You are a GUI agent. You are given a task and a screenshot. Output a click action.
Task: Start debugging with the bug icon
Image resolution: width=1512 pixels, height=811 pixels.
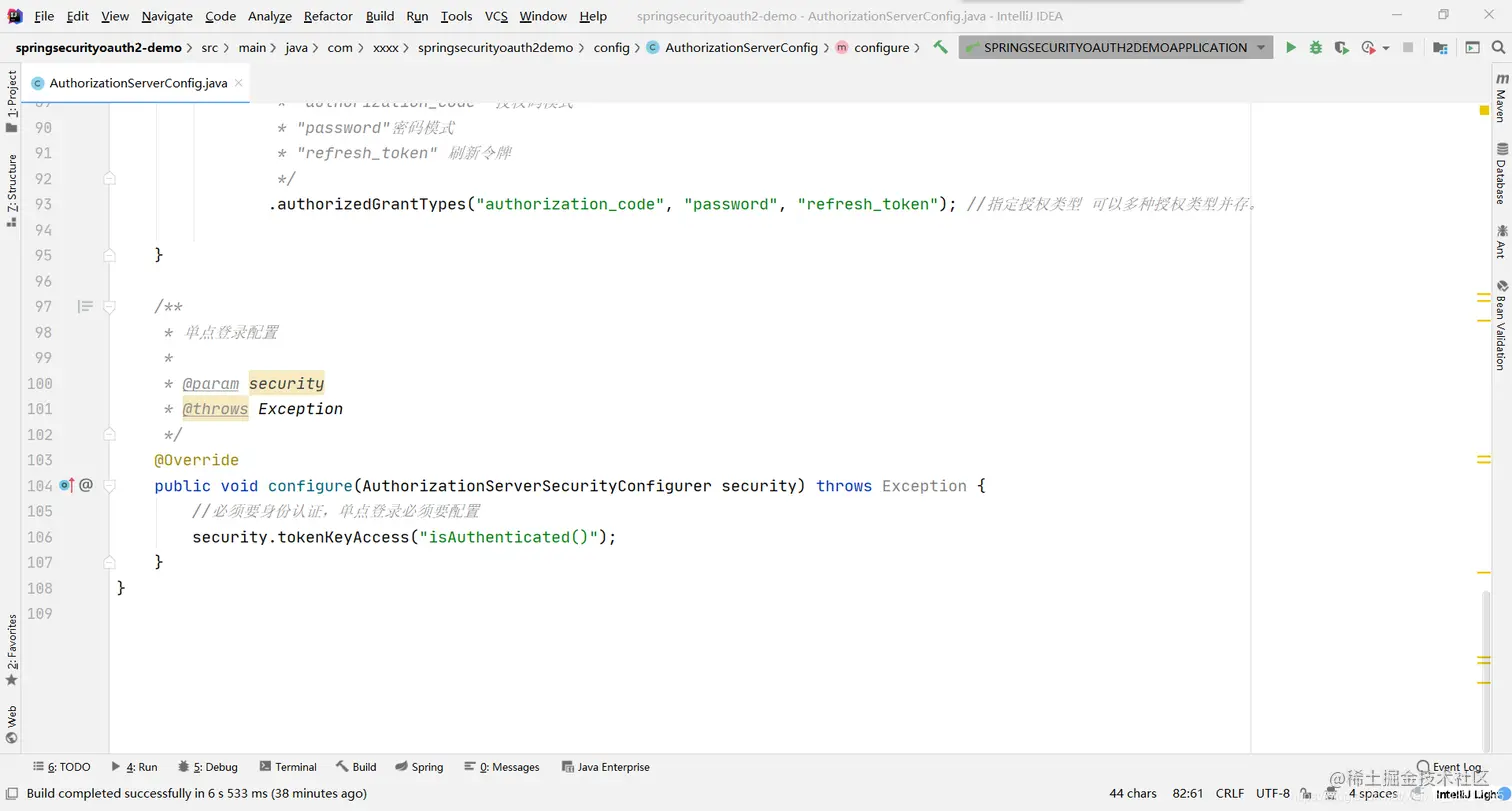point(1315,47)
